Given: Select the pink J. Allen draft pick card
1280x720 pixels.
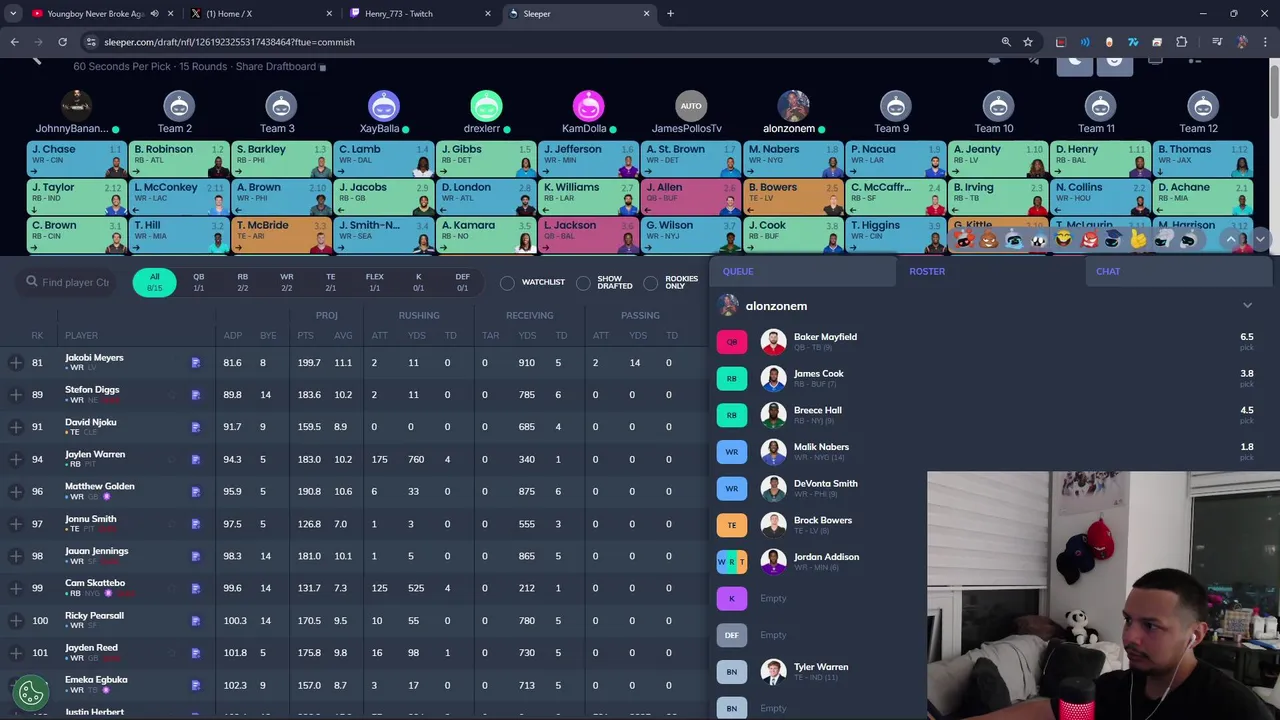Looking at the screenshot, I should (690, 198).
